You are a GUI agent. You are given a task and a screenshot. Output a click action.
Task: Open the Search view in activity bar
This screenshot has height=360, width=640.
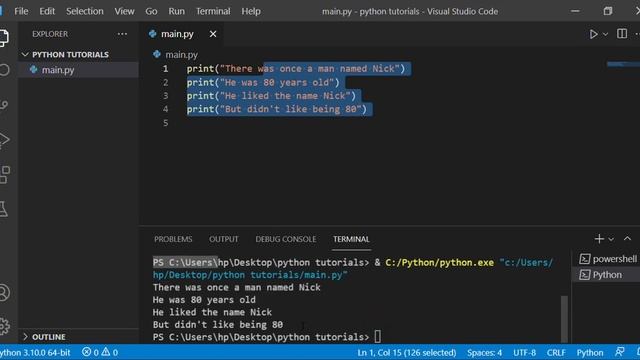(x=4, y=70)
